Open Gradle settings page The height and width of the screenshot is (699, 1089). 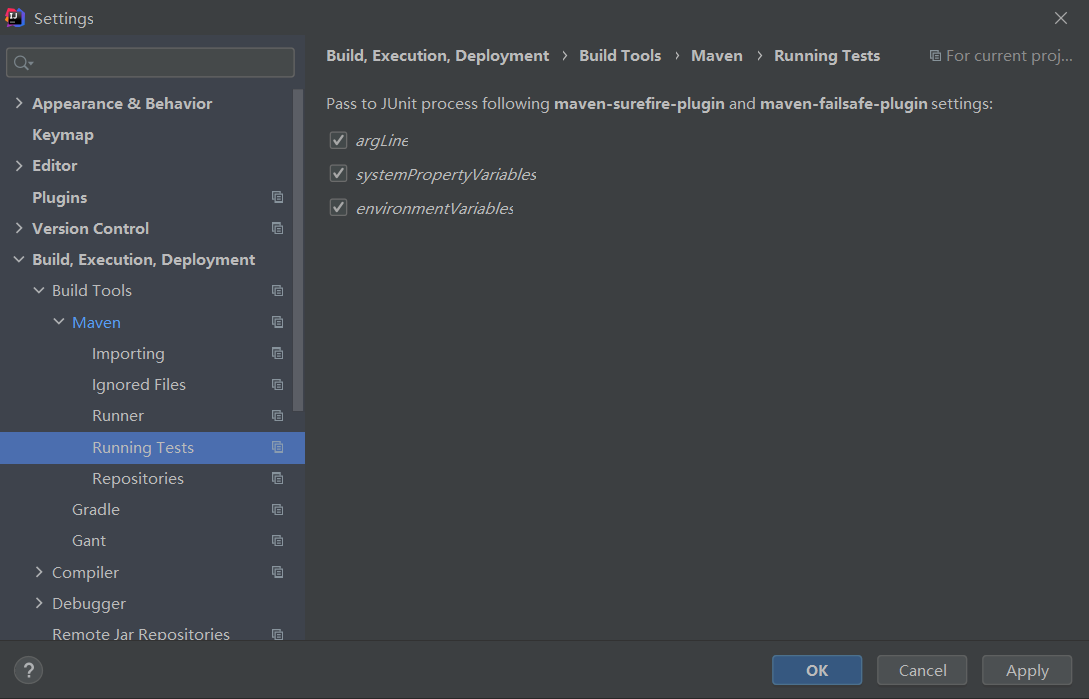point(96,510)
